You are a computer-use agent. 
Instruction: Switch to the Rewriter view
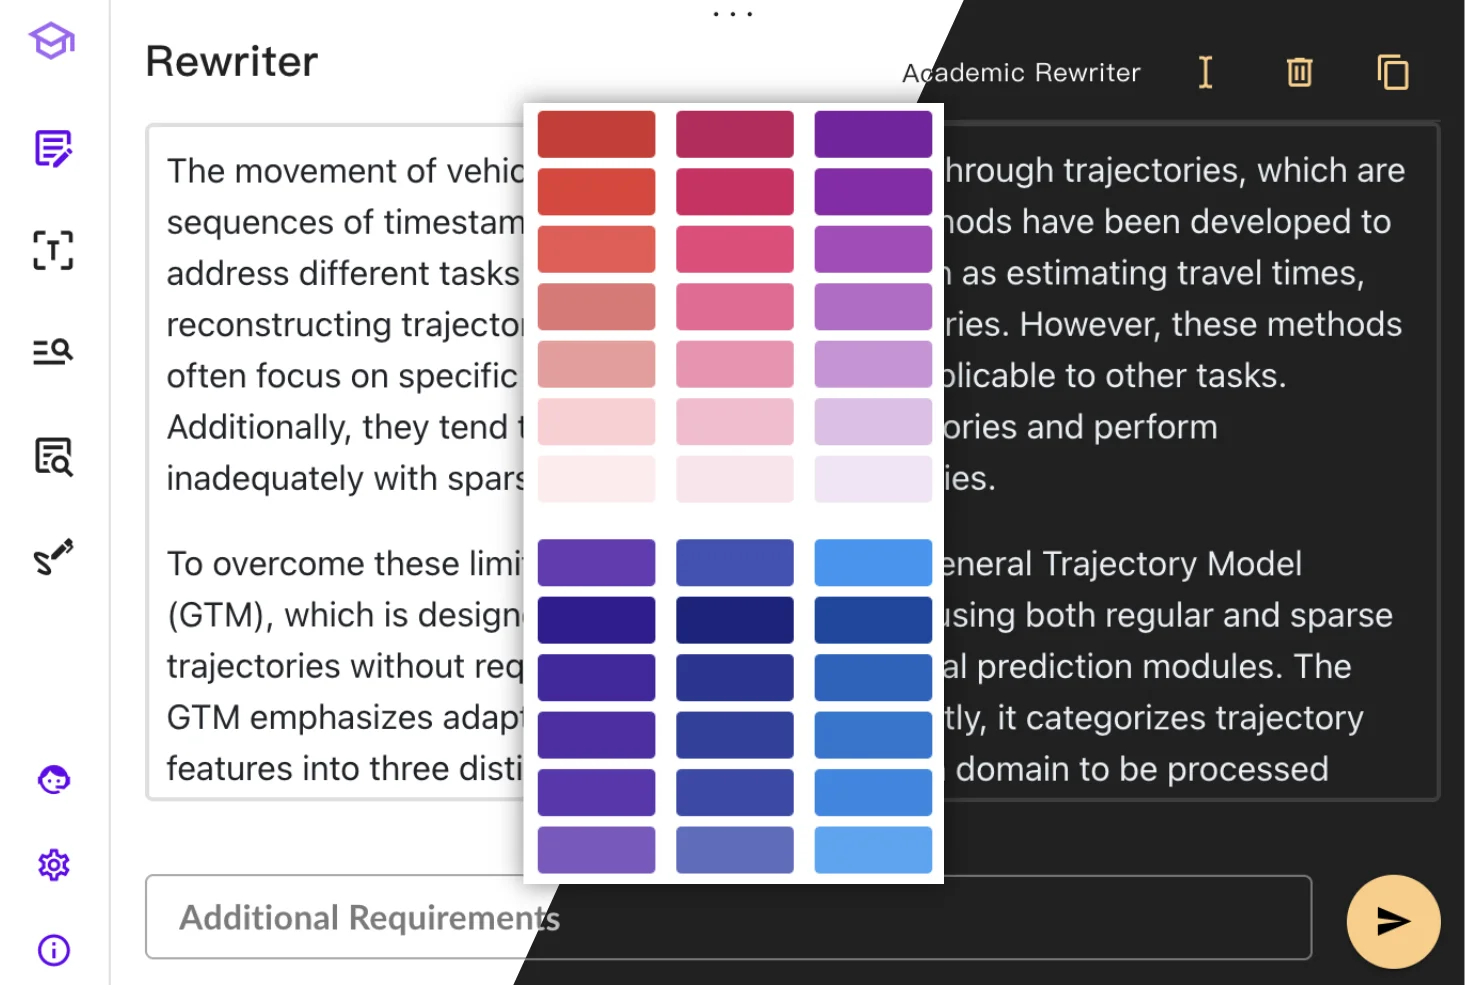[x=231, y=61]
